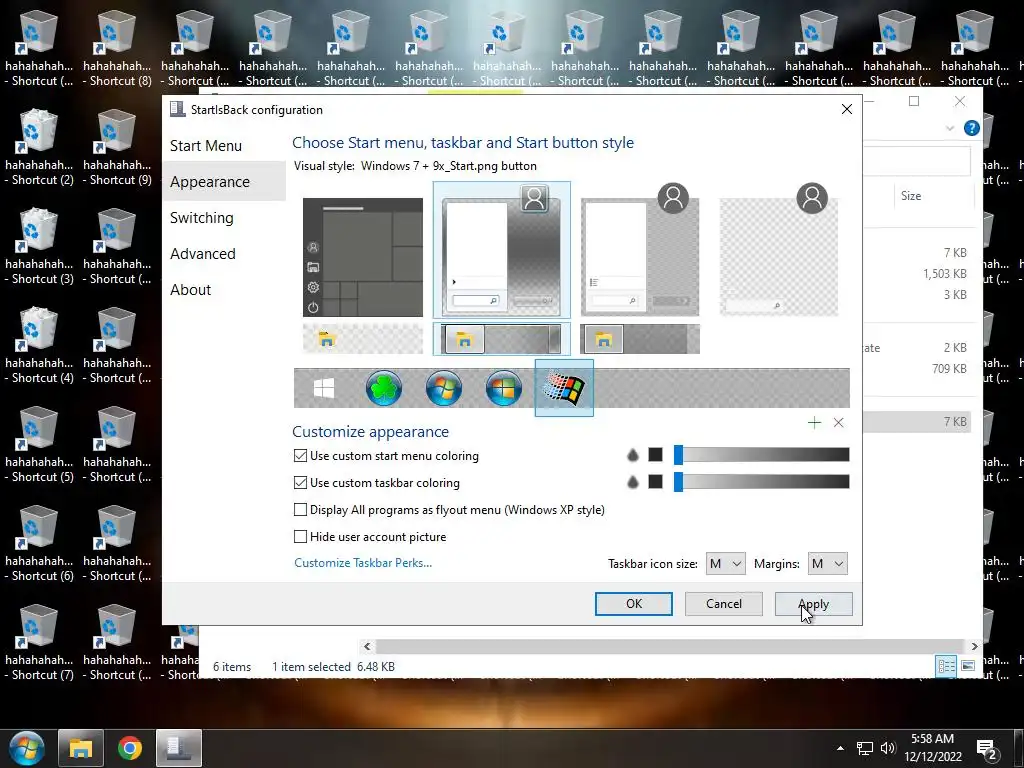1024x768 pixels.
Task: Select desktop shortcut hahahahah Shortcut (2)
Action: [39, 148]
